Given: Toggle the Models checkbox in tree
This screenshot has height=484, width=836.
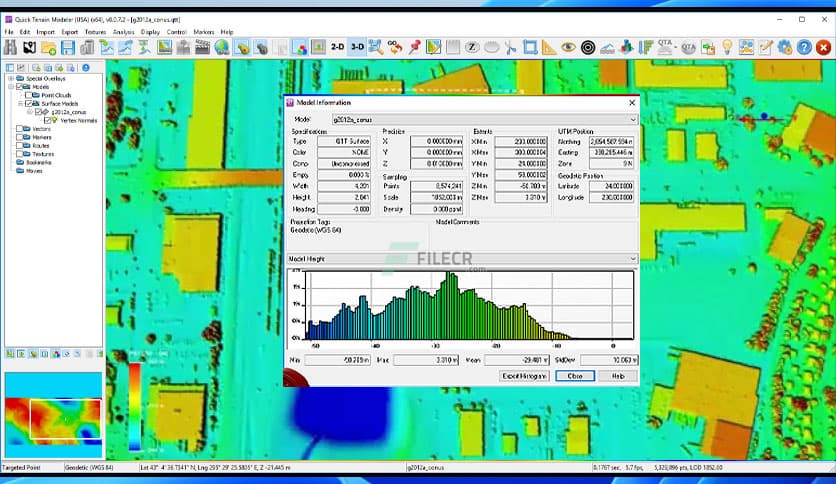Looking at the screenshot, I should 19,87.
